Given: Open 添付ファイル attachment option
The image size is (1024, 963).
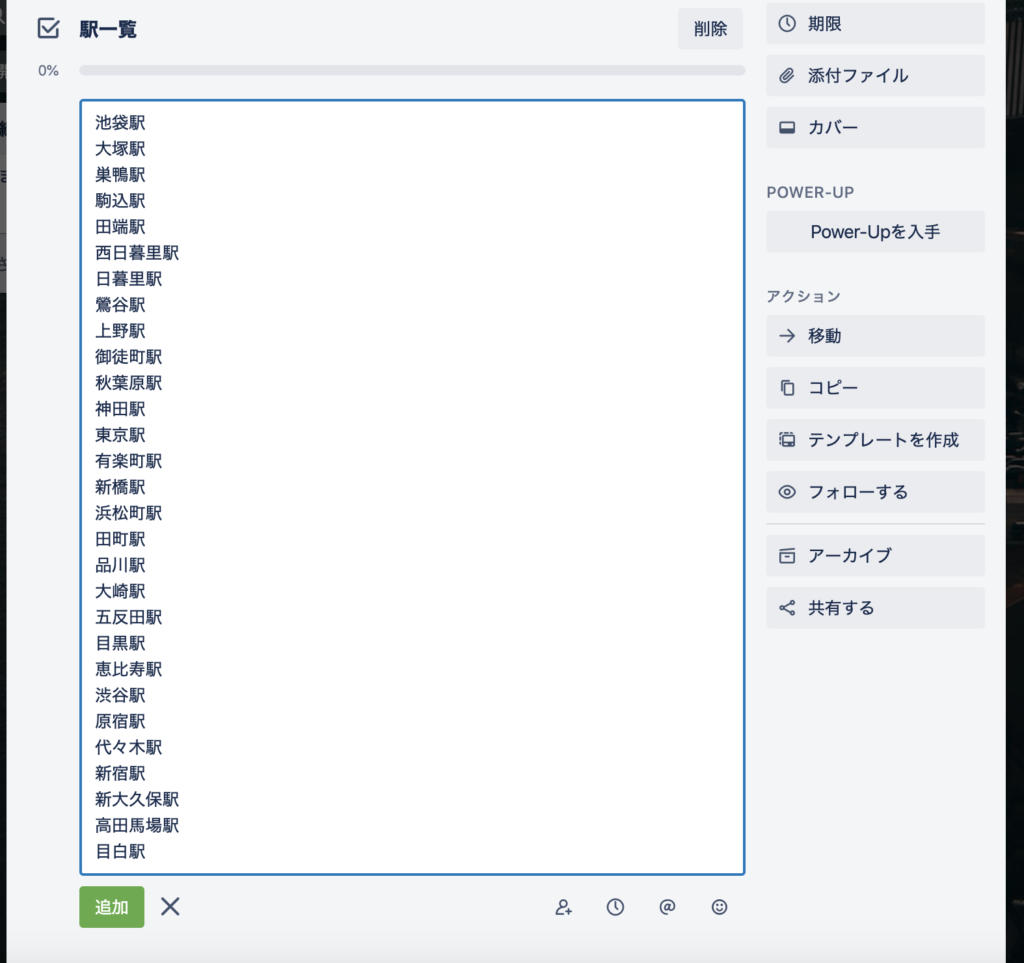Looking at the screenshot, I should (875, 76).
